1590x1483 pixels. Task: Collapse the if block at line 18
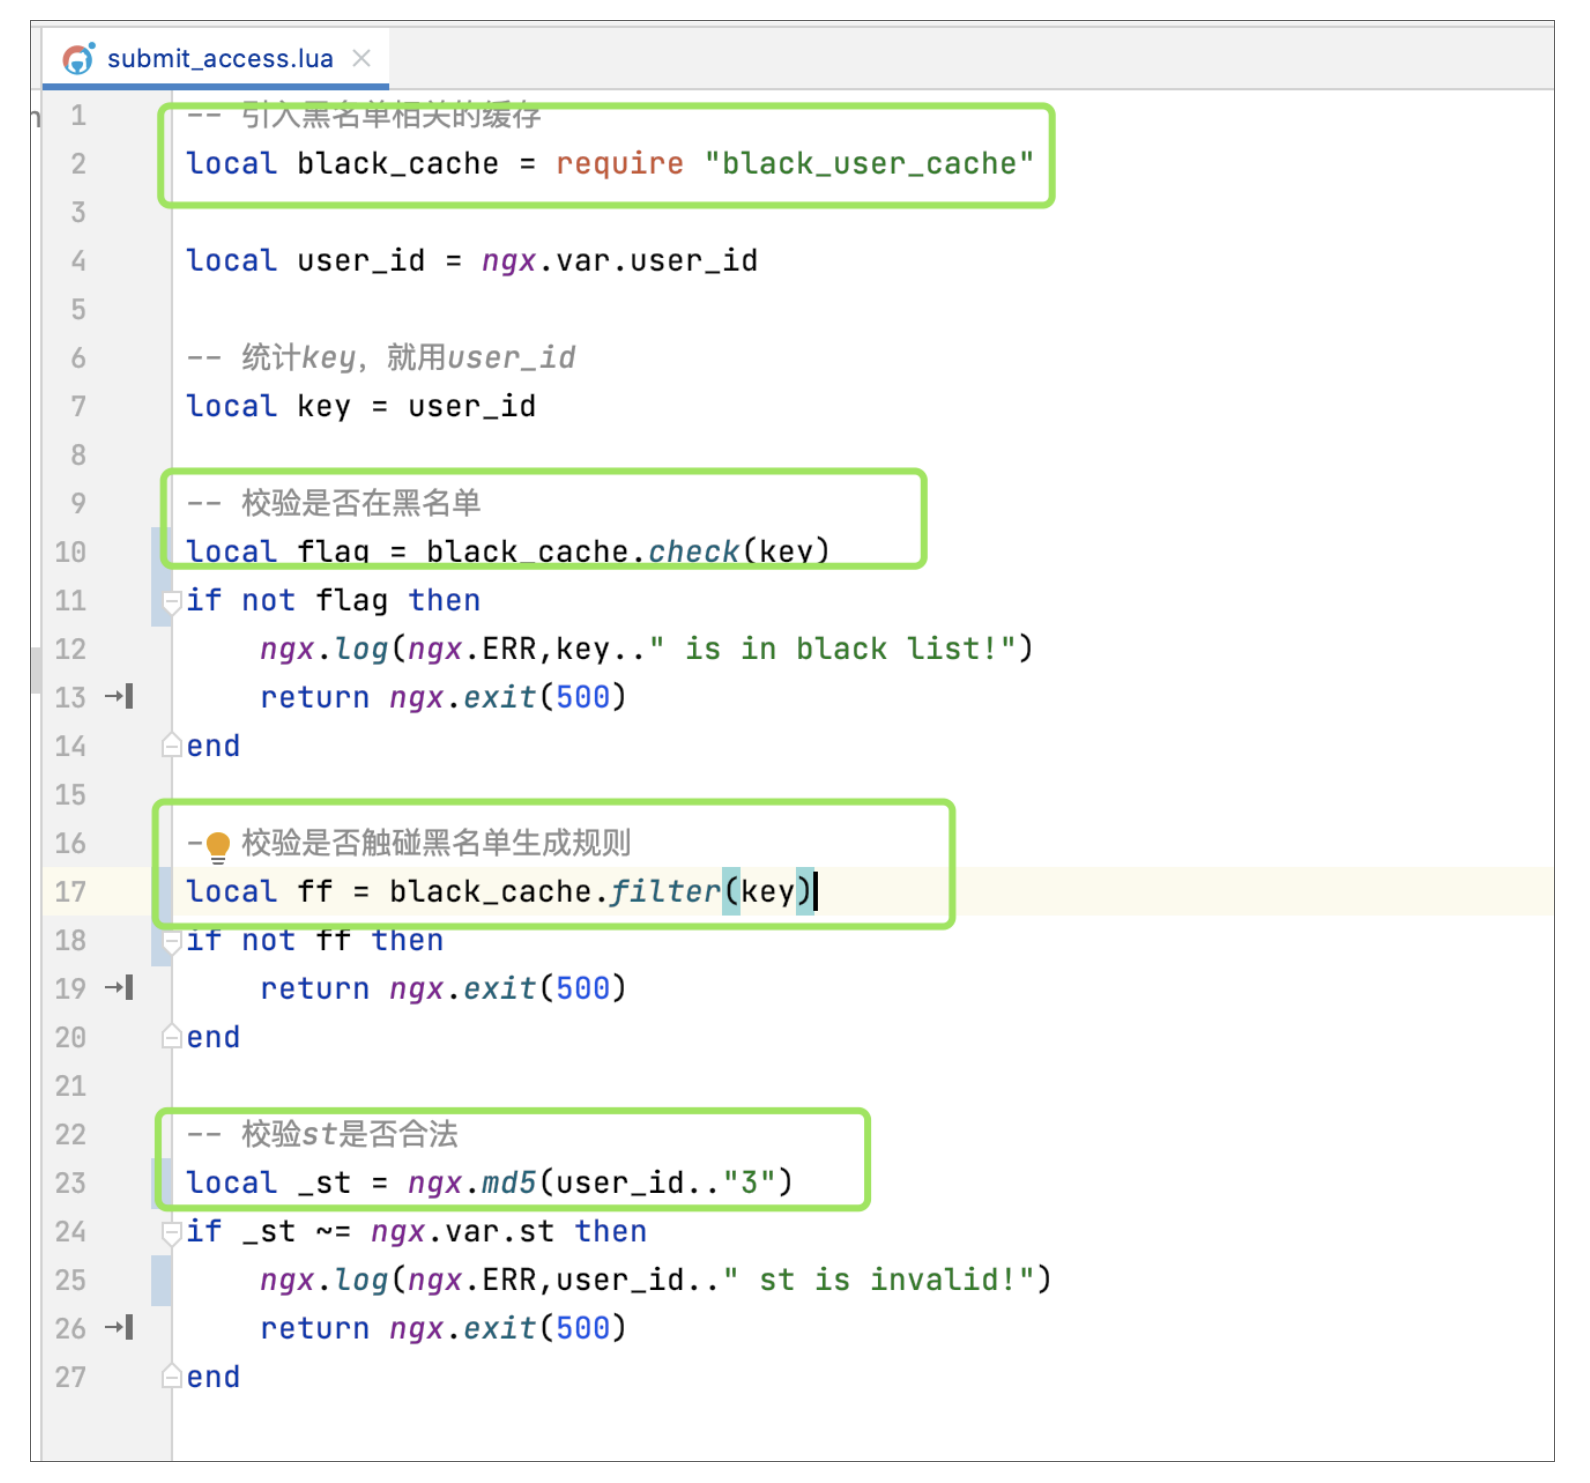pyautogui.click(x=171, y=941)
